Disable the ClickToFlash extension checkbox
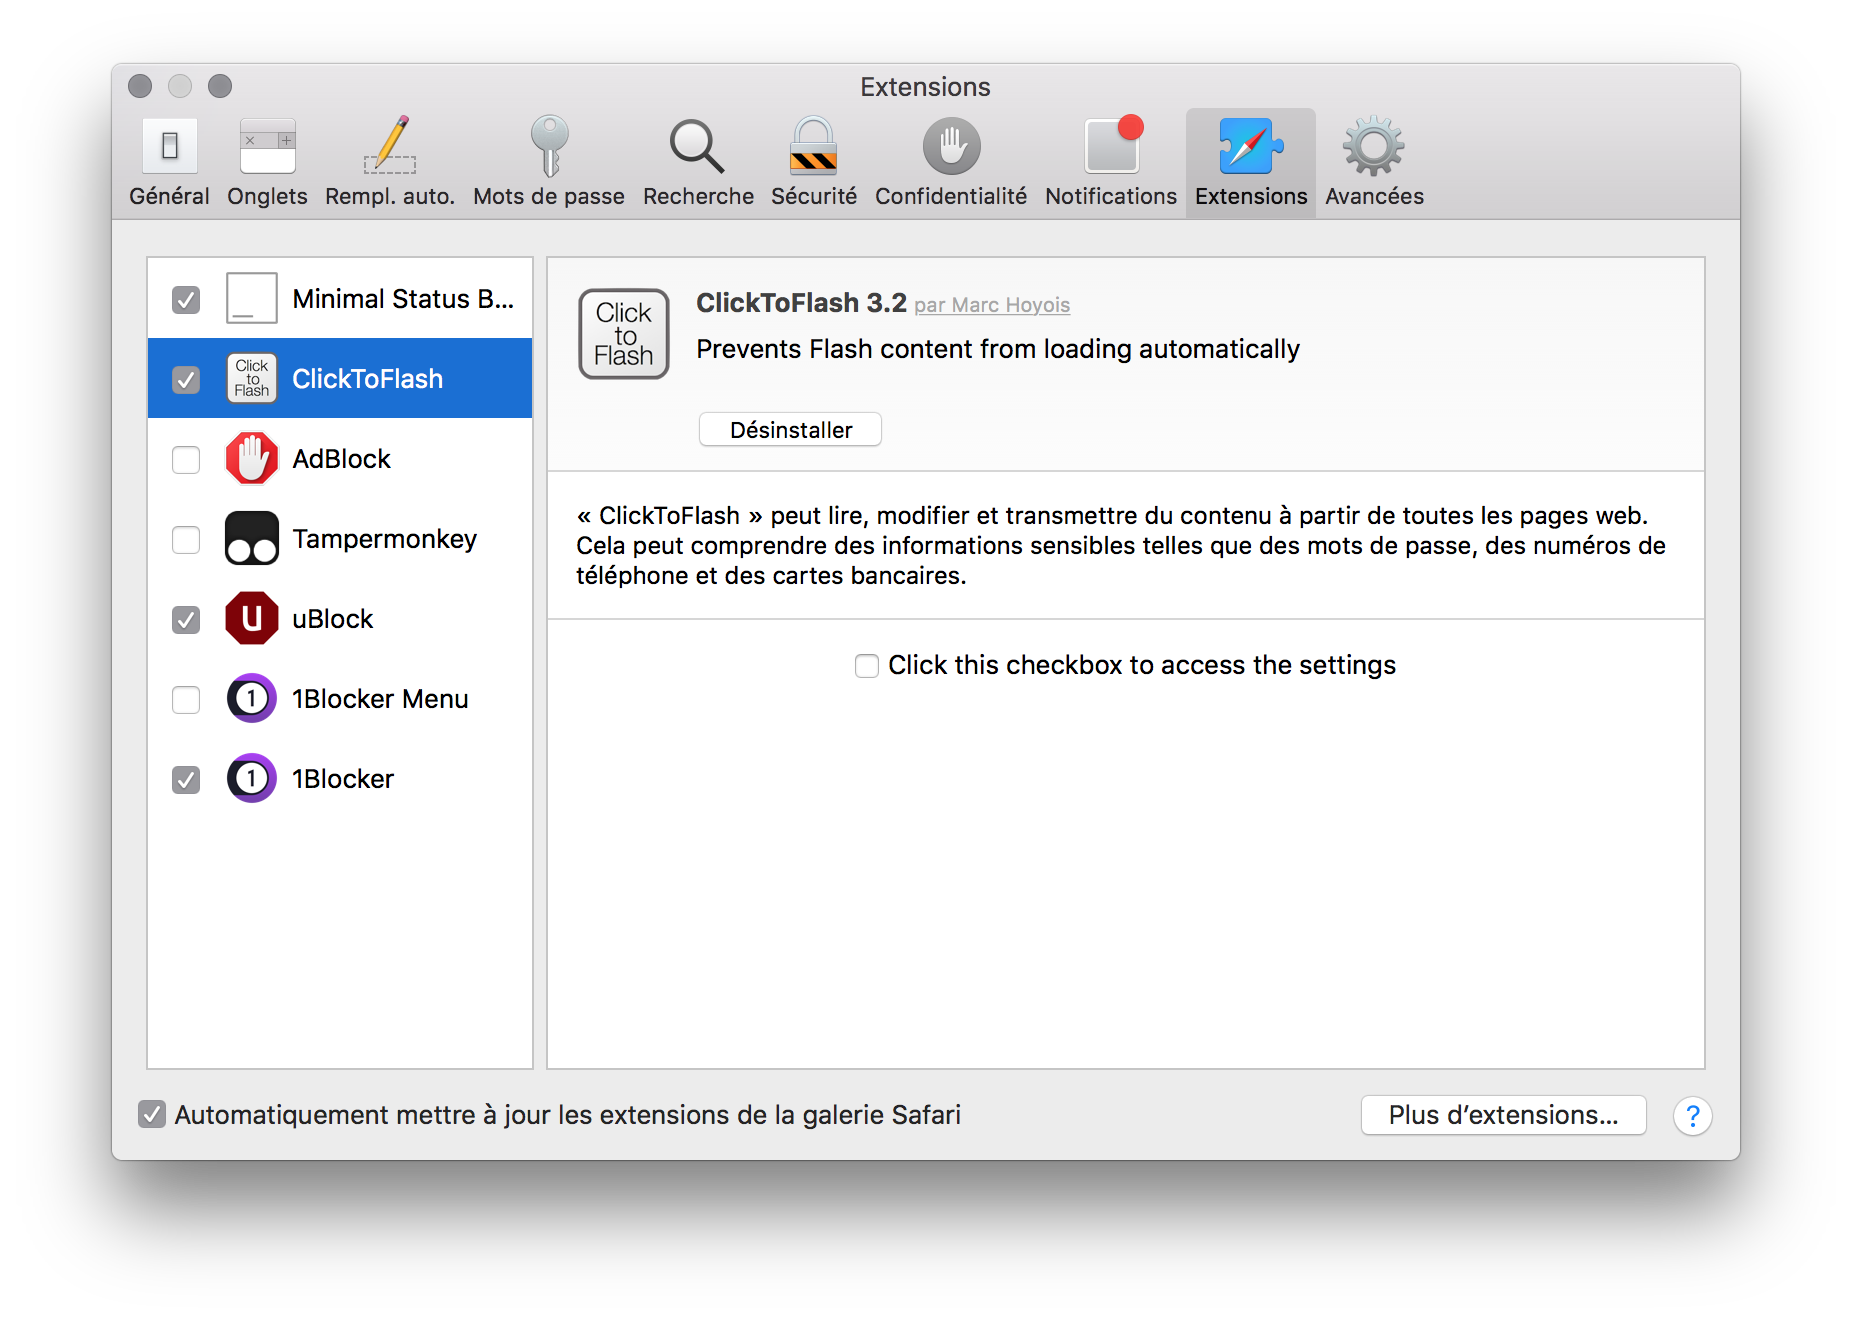 tap(186, 379)
